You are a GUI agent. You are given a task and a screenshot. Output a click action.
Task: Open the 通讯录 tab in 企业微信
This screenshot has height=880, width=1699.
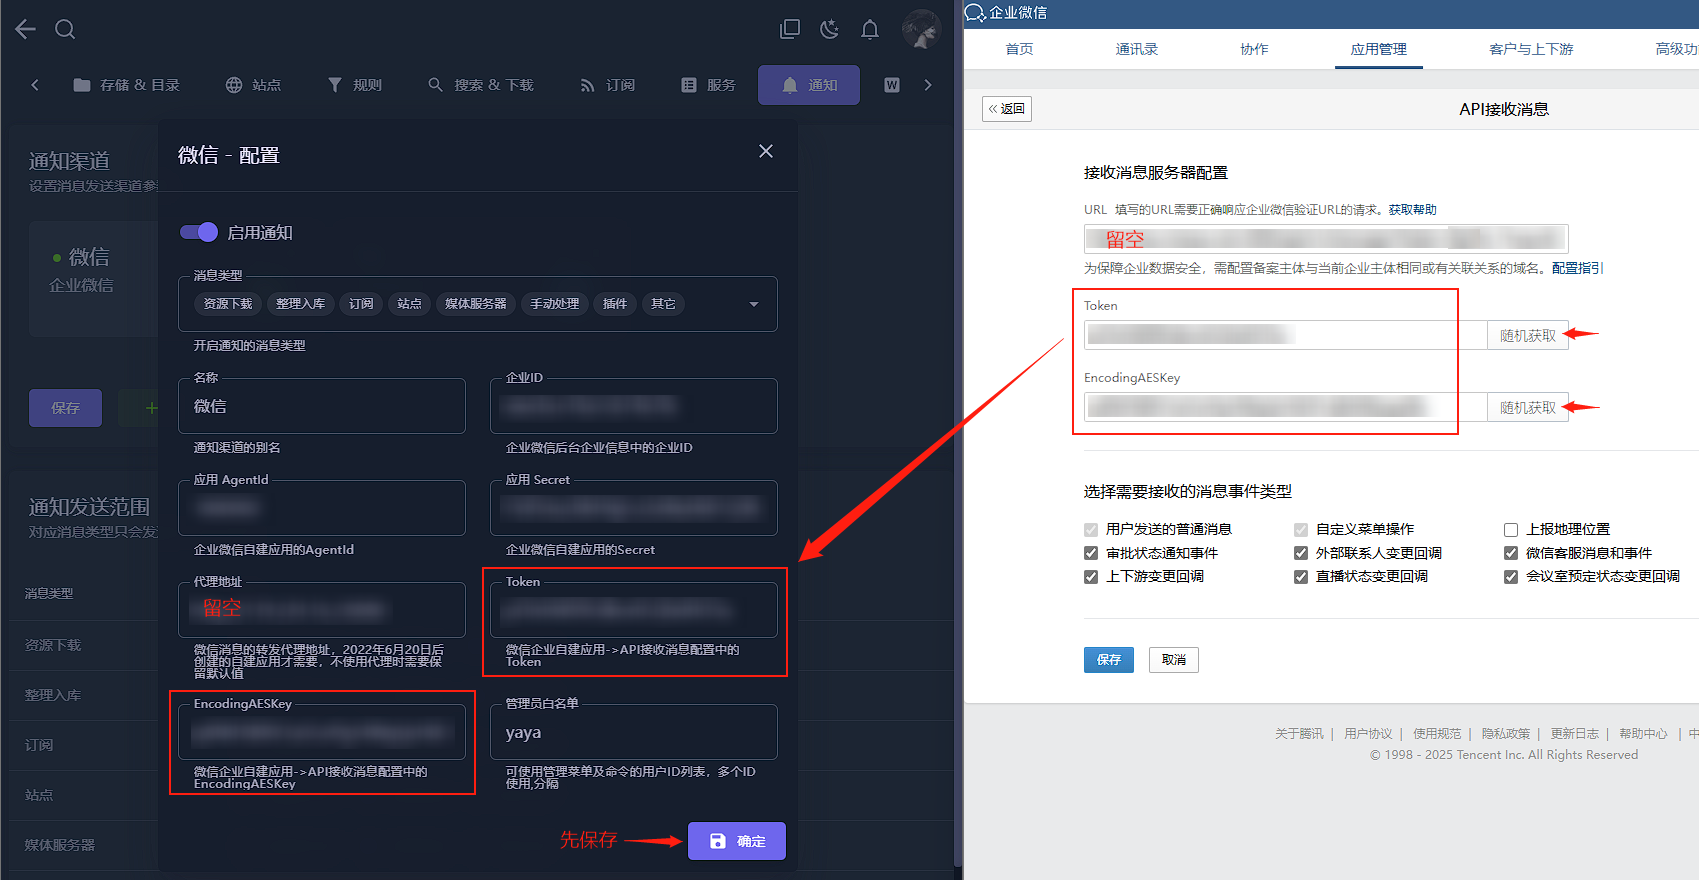click(x=1137, y=49)
